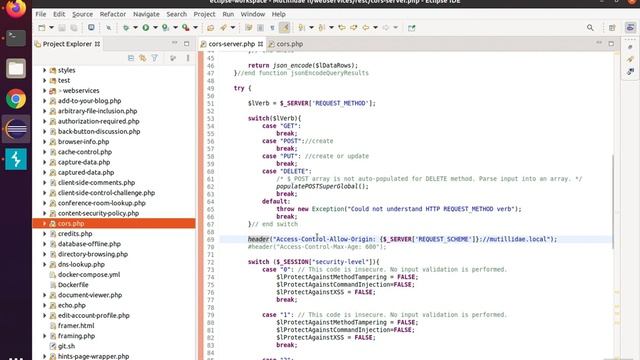
Task: Open Files from the Ubuntu dock
Action: 16,69
